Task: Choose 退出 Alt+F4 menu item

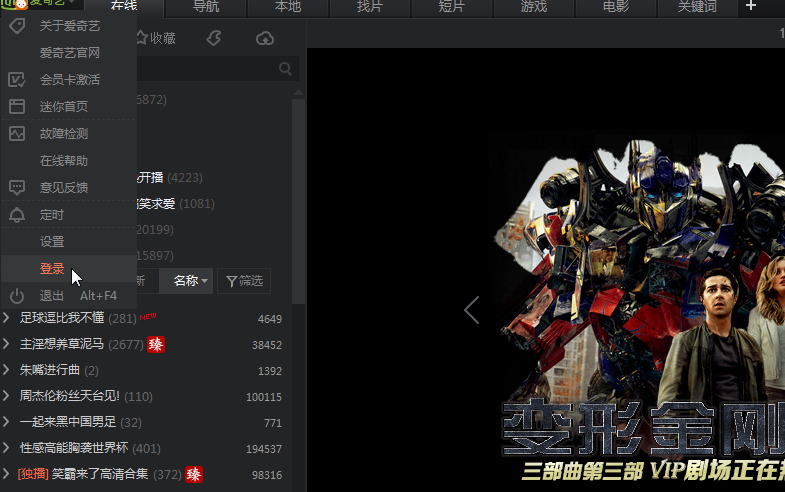Action: [x=69, y=296]
